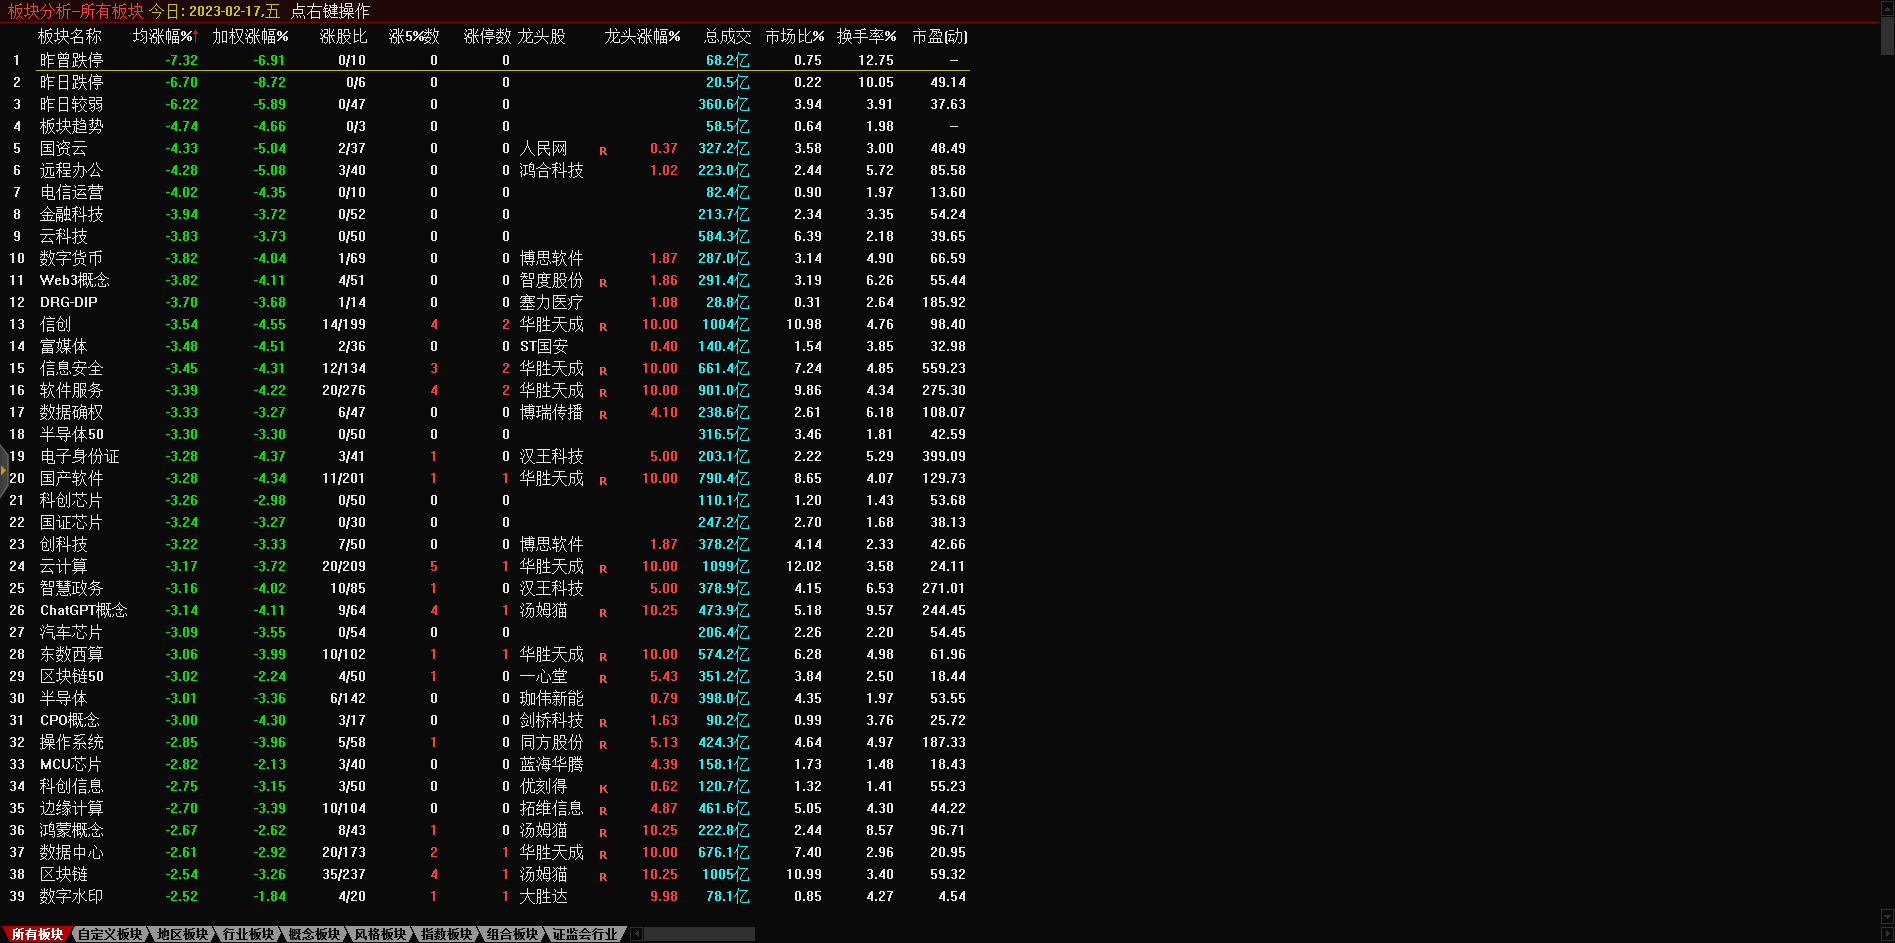Click the K marker beside 优刻得
The height and width of the screenshot is (943, 1895).
(603, 789)
